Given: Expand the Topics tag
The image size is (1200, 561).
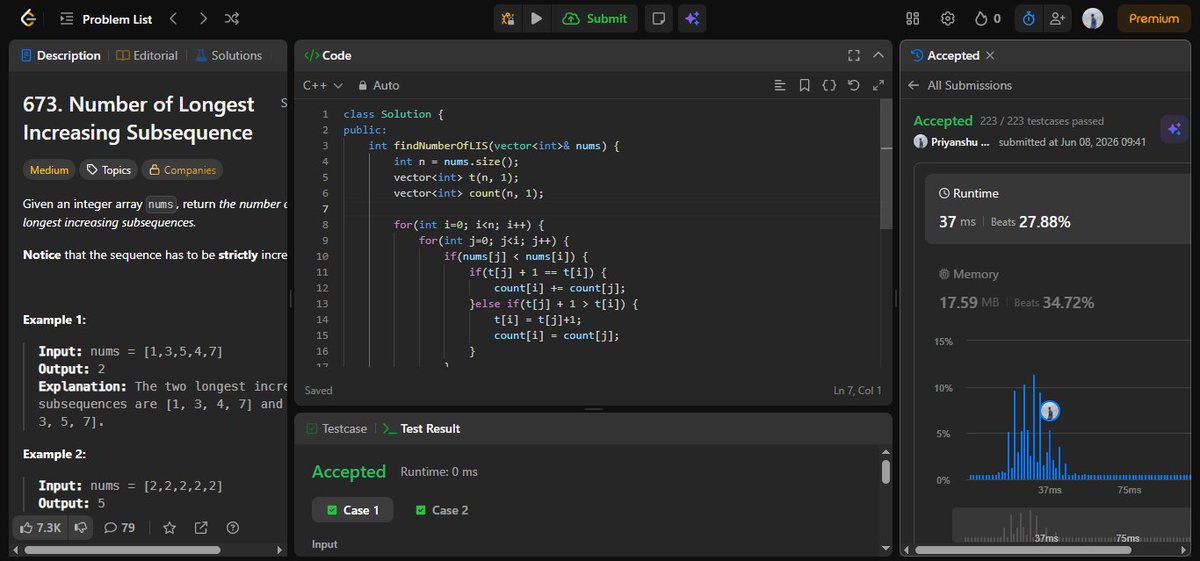Looking at the screenshot, I should pyautogui.click(x=108, y=170).
